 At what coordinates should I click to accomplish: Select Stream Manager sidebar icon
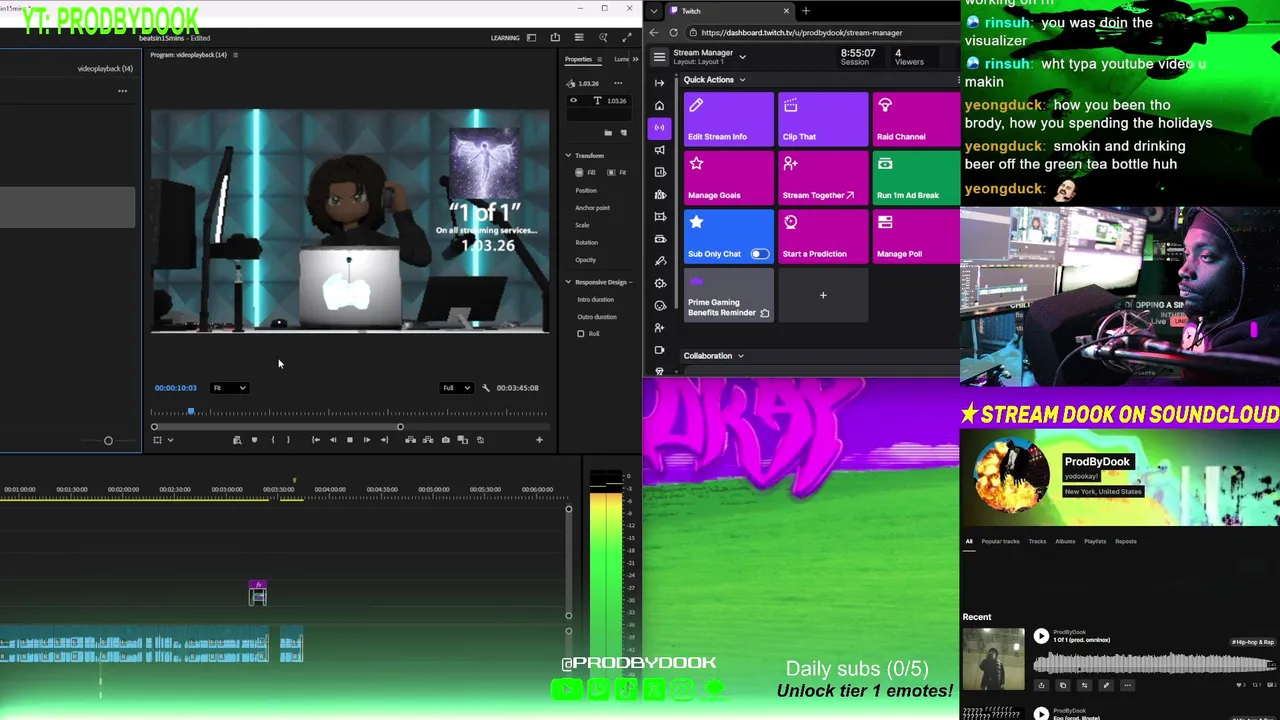[659, 127]
